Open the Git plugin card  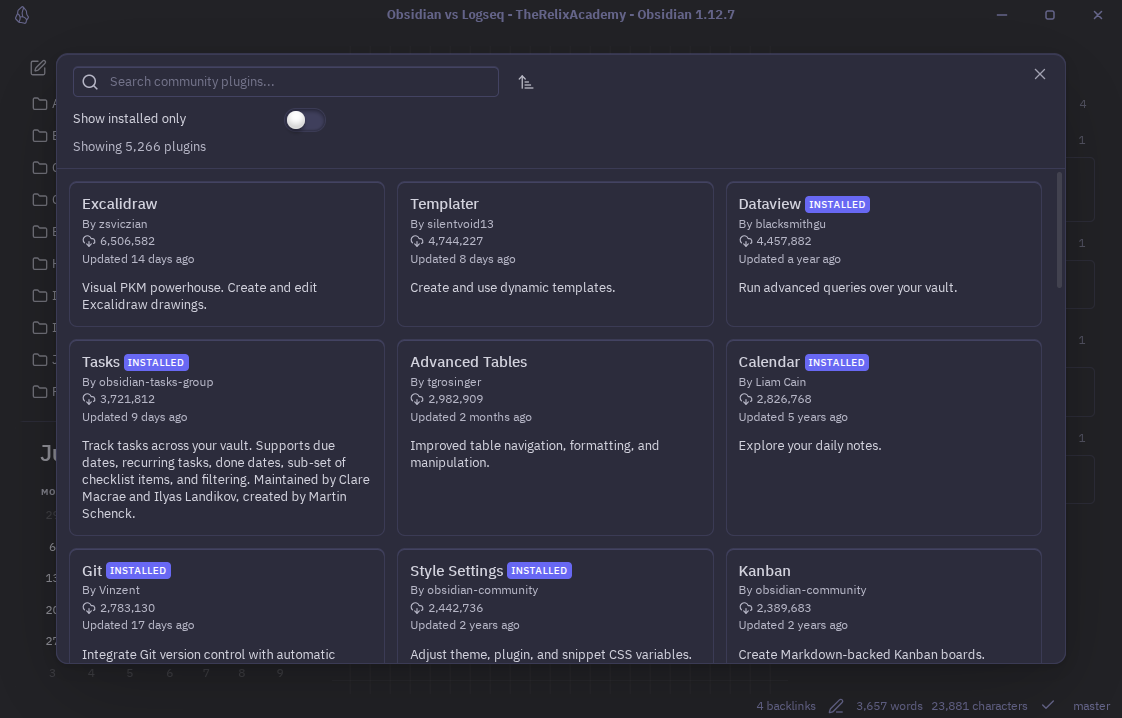click(x=227, y=606)
